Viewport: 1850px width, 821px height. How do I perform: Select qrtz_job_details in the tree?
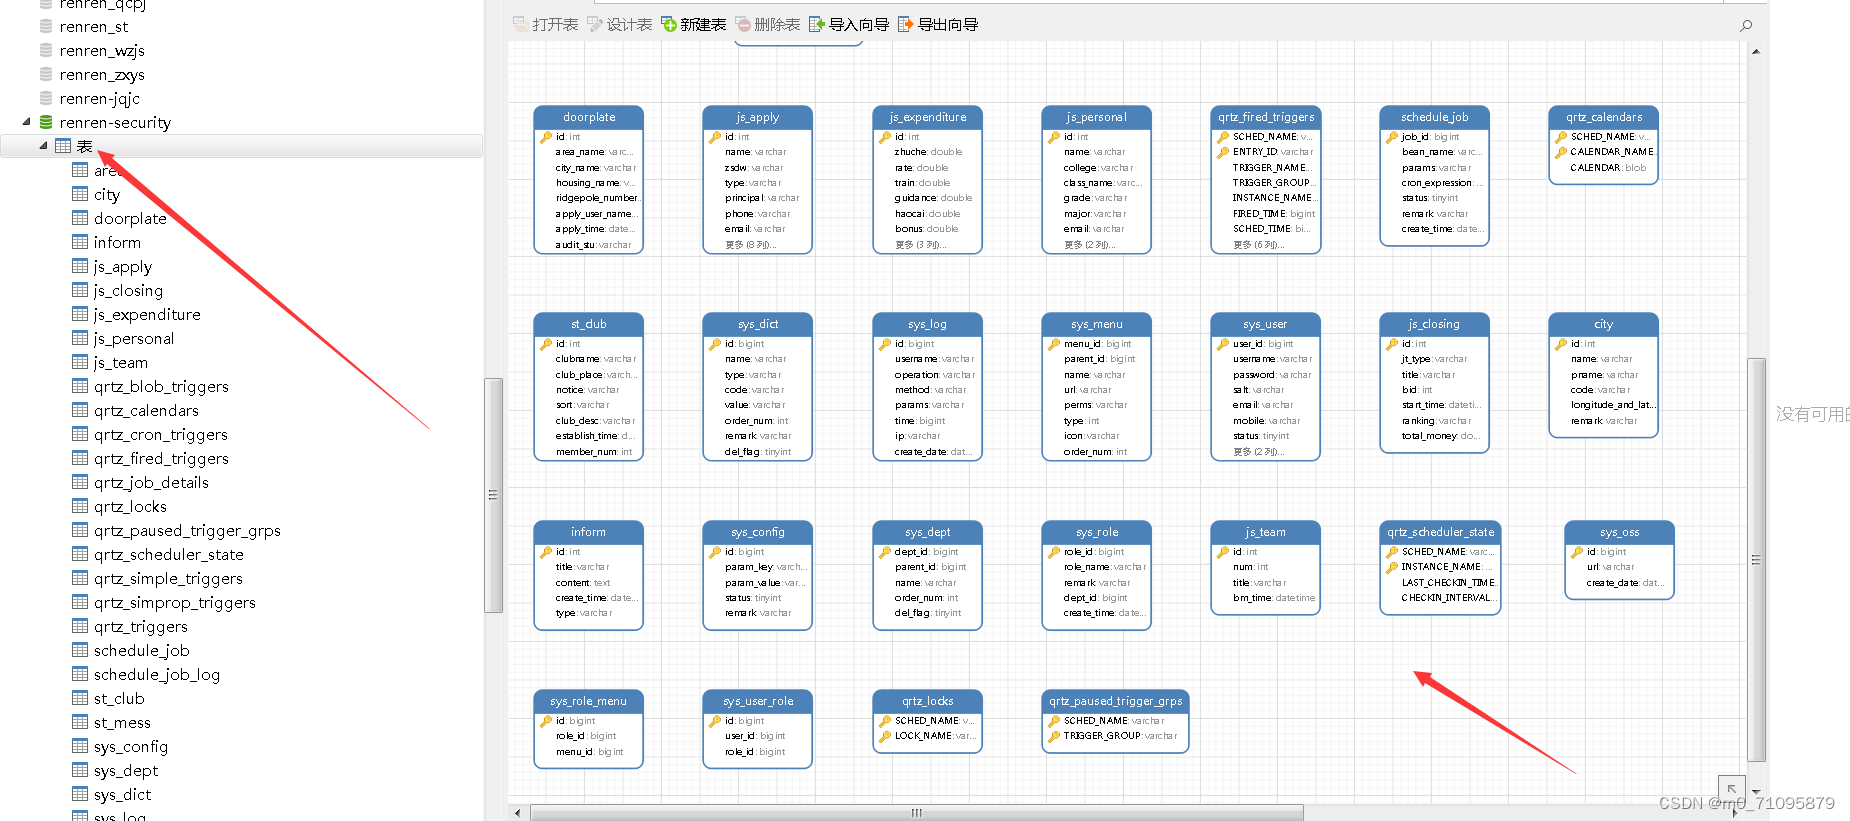(151, 482)
